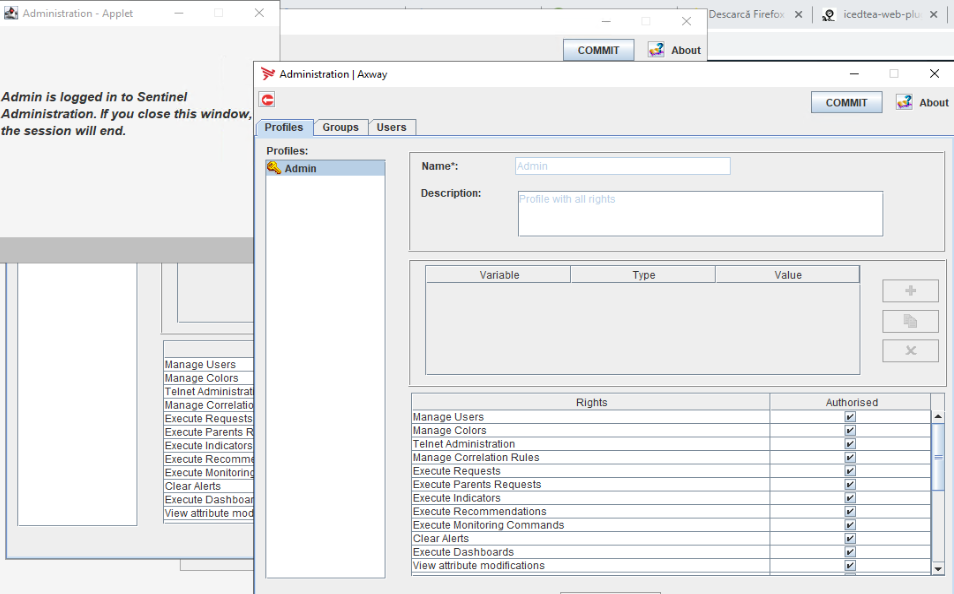Click the Rights column header
The height and width of the screenshot is (594, 954).
[x=591, y=402]
